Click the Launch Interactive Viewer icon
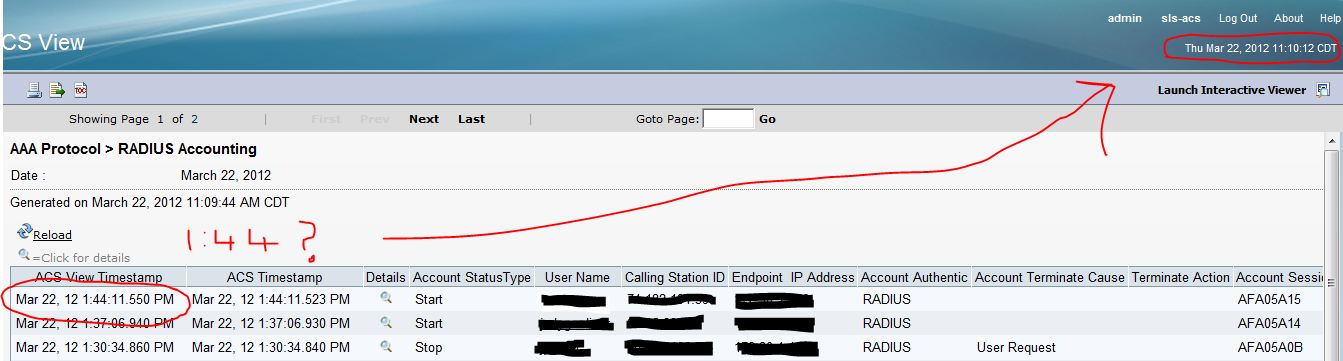This screenshot has height=361, width=1343. [x=1323, y=90]
